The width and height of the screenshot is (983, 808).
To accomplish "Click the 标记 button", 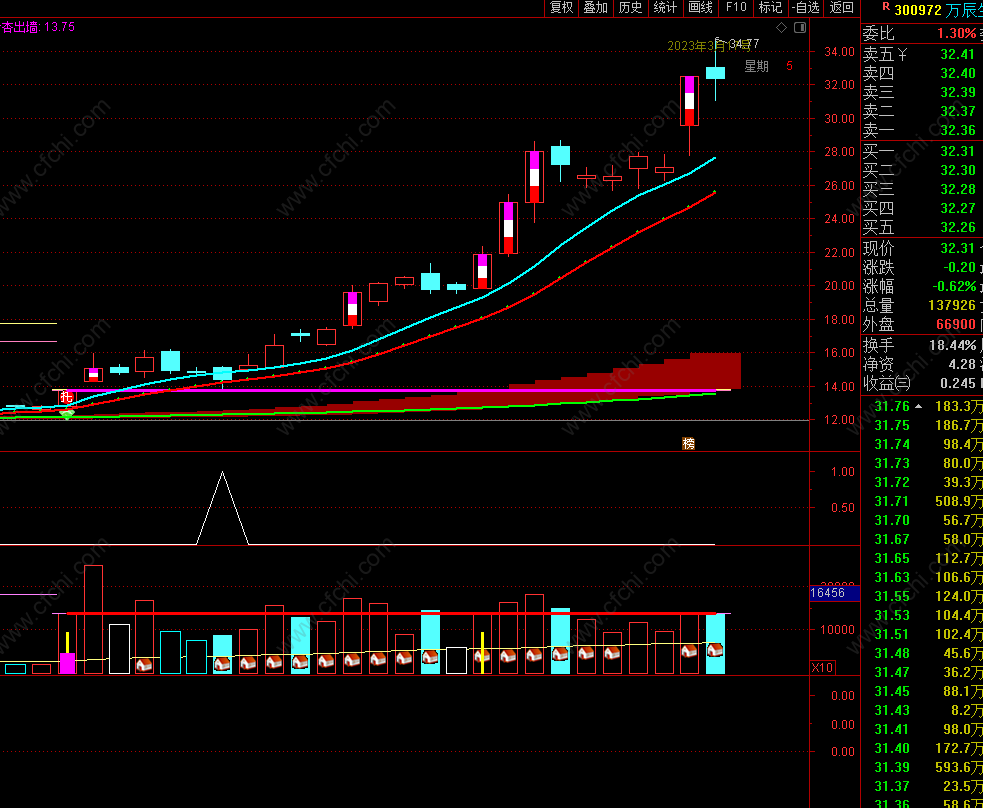I will click(x=770, y=8).
